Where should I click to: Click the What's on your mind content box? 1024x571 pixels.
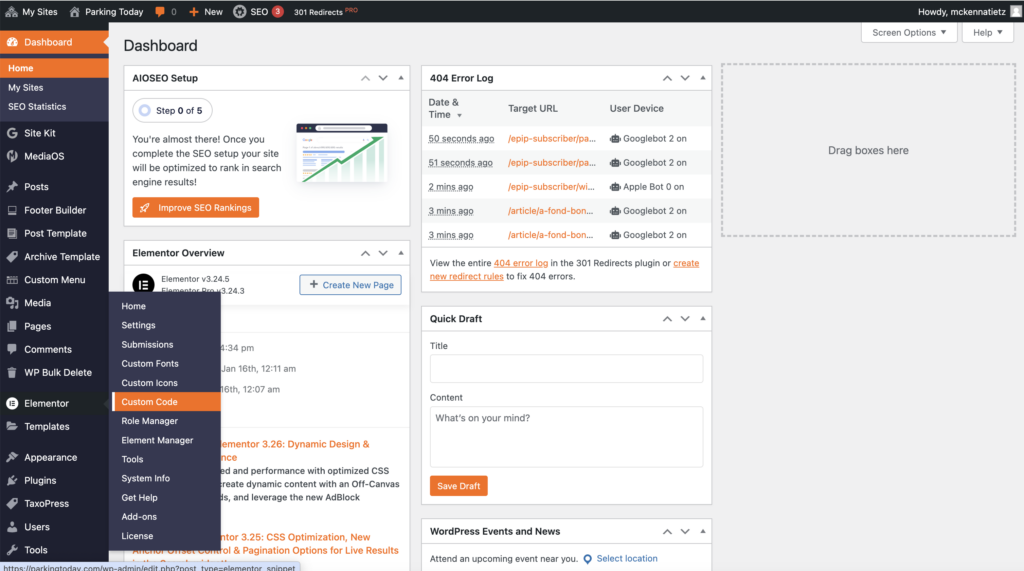coord(566,437)
